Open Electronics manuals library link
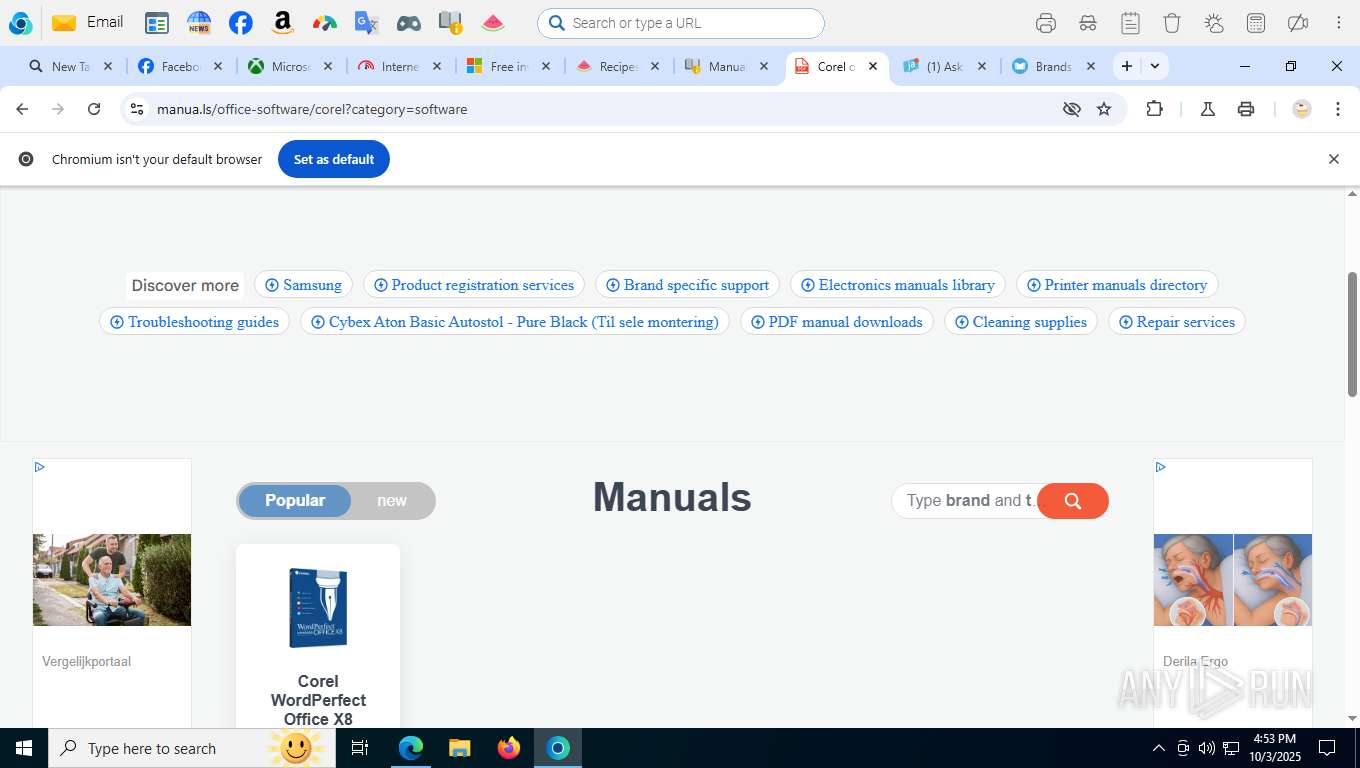Image resolution: width=1360 pixels, height=768 pixels. click(897, 285)
